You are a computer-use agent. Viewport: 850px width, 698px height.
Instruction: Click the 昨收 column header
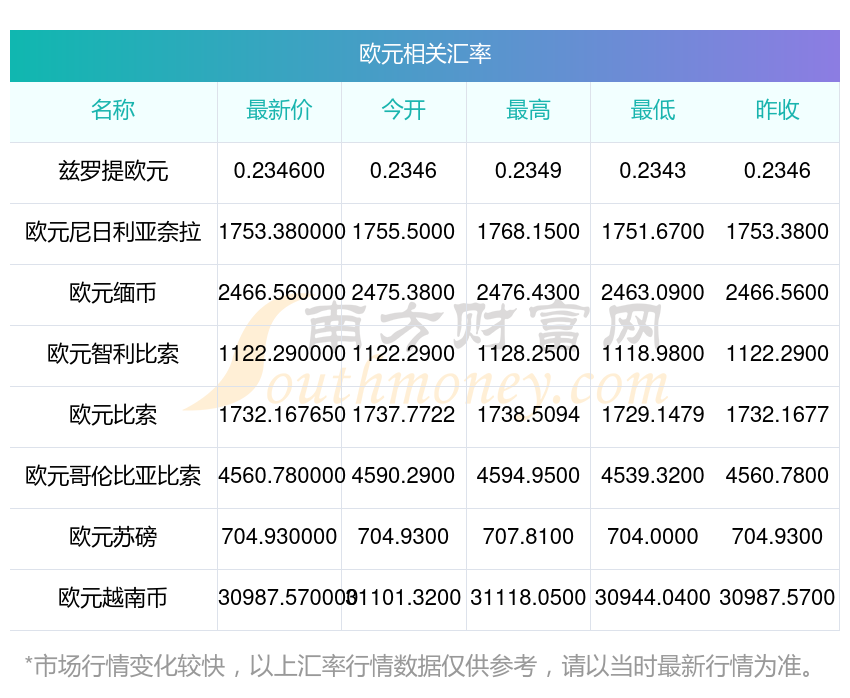point(777,110)
